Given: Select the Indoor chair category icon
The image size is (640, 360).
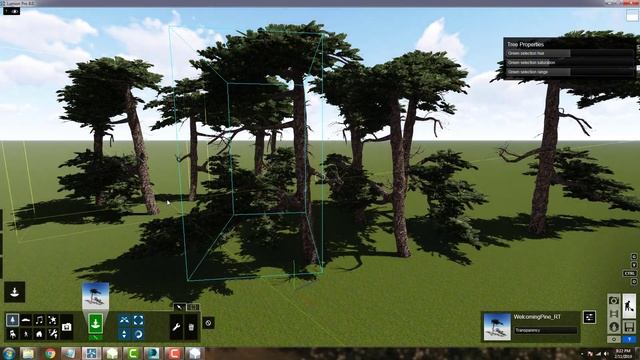Looking at the screenshot, I should point(12,333).
